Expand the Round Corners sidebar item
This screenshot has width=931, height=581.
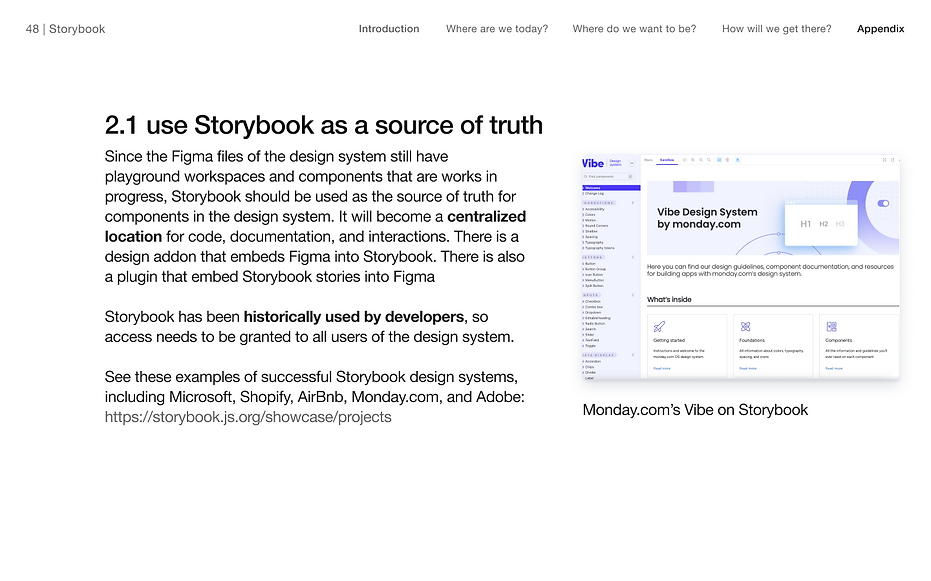click(596, 226)
